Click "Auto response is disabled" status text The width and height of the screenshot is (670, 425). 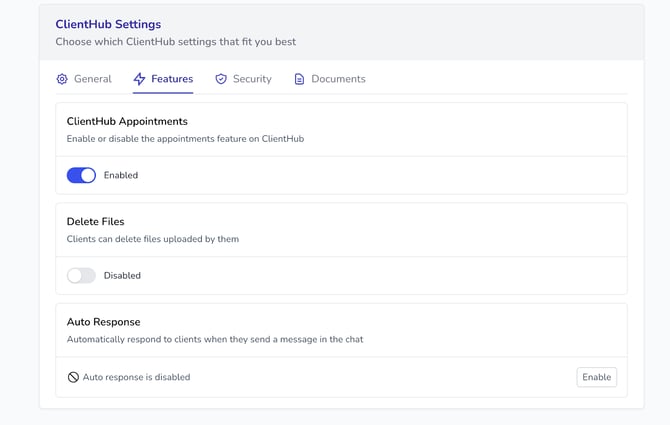point(136,377)
